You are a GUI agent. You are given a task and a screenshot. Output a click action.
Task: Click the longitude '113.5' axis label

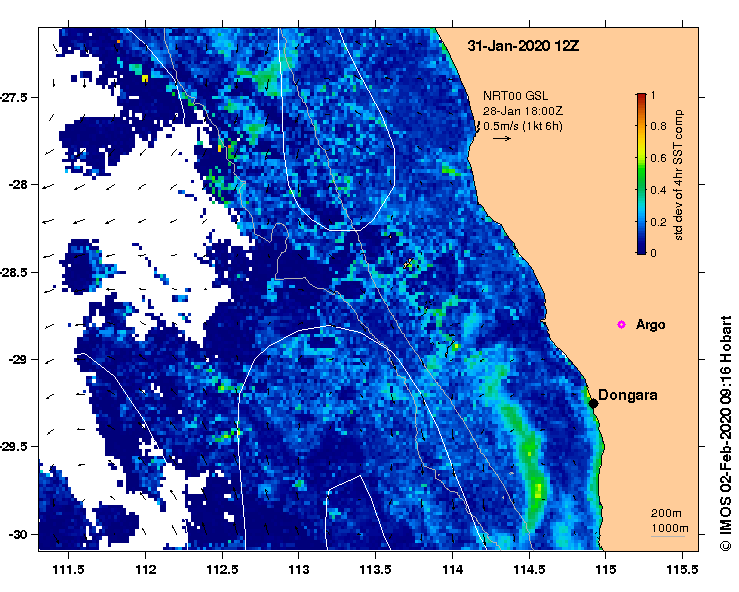[x=376, y=570]
